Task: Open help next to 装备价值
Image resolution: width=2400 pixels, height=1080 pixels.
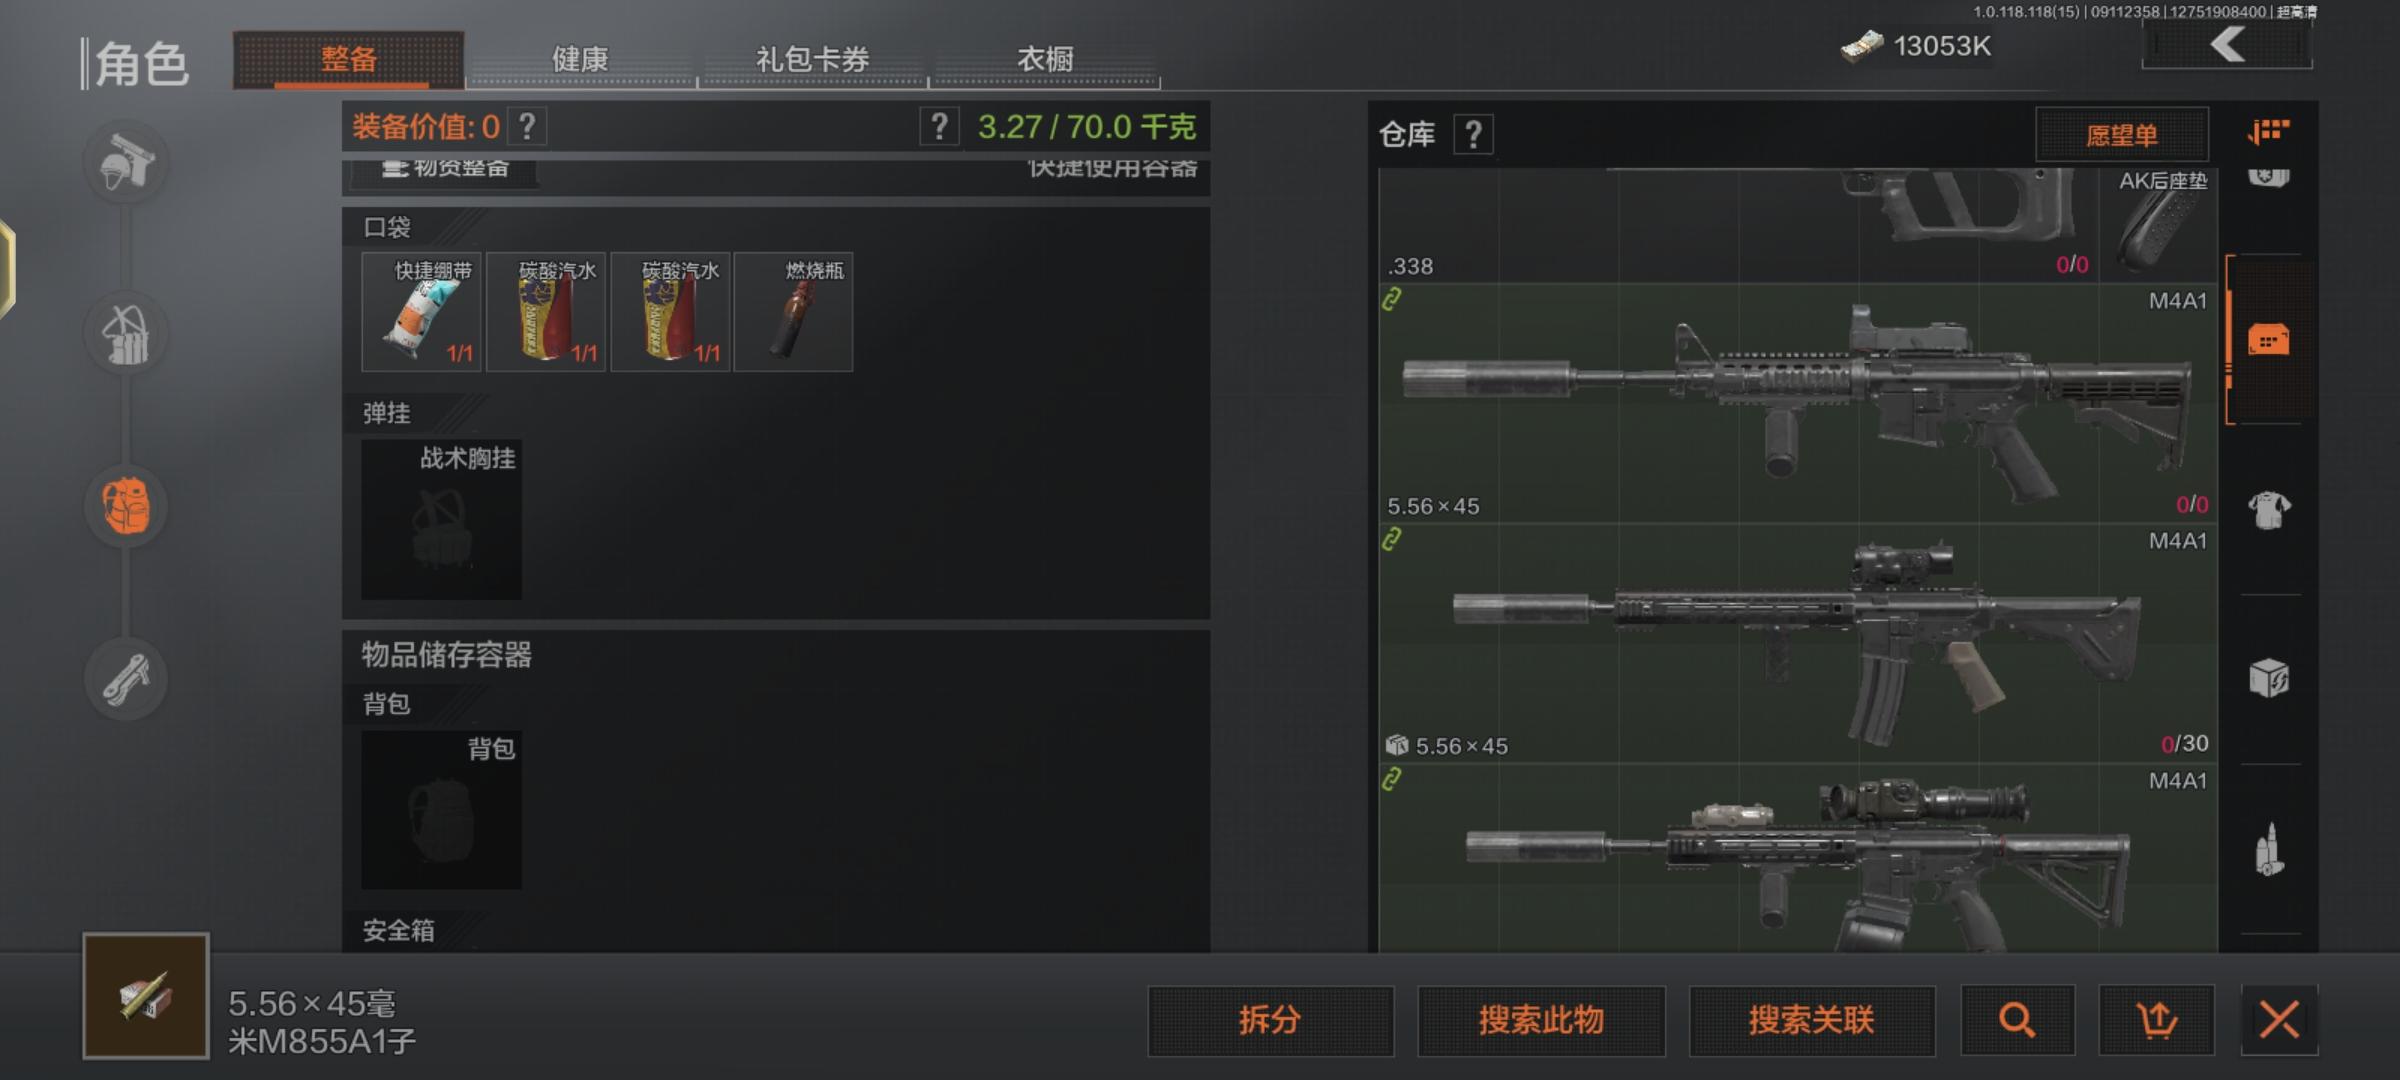Action: 527,126
